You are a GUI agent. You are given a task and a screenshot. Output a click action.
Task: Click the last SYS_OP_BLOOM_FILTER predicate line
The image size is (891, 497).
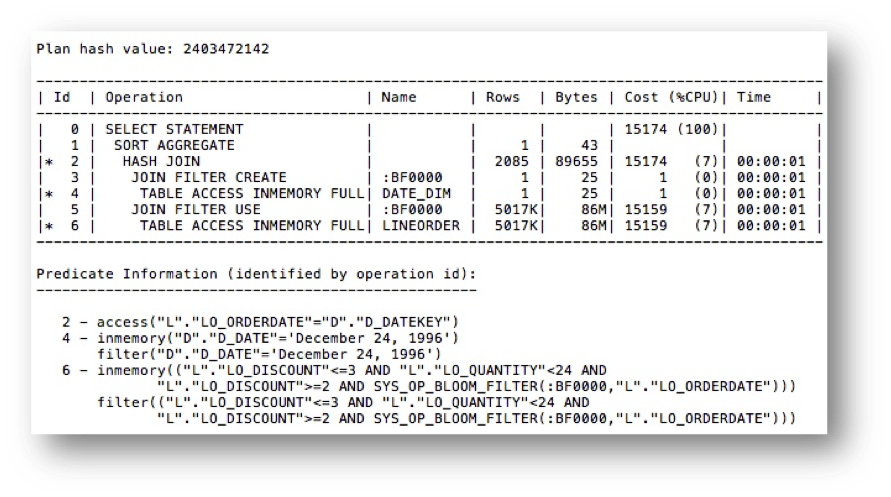[x=476, y=419]
